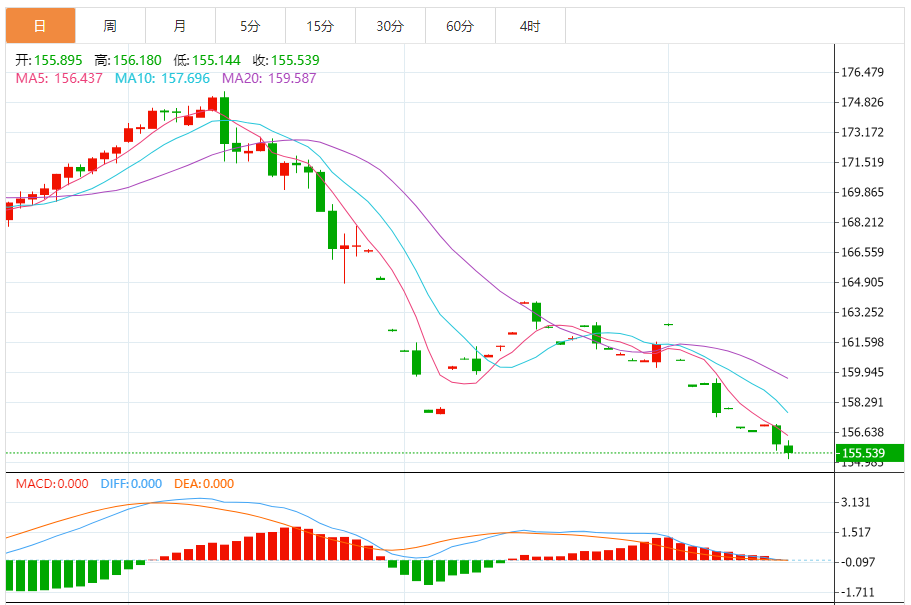
Task: Click the 收:155.539 close value
Action: 286,60
